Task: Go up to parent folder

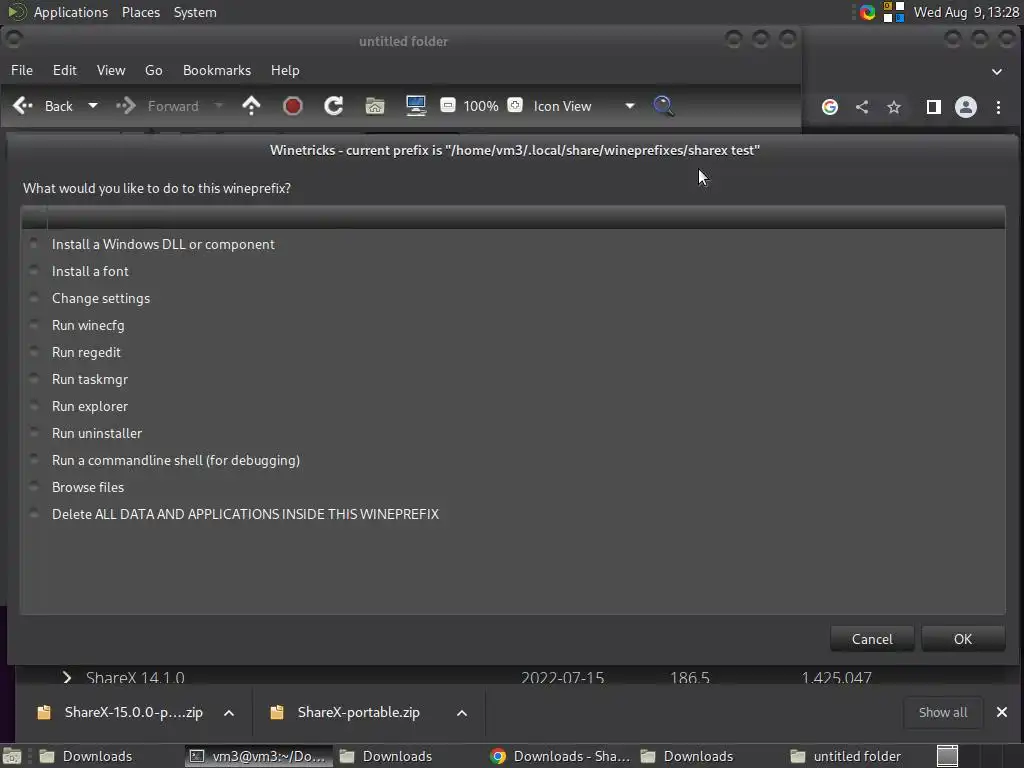Action: [251, 106]
